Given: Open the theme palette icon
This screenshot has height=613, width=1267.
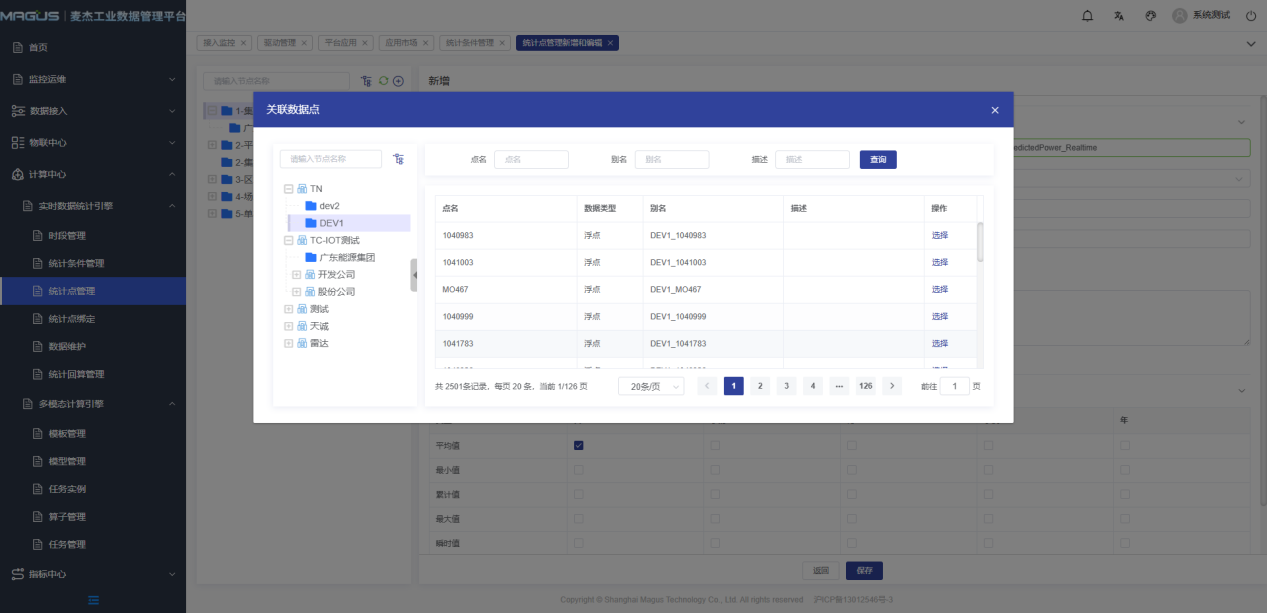Looking at the screenshot, I should [x=1150, y=16].
